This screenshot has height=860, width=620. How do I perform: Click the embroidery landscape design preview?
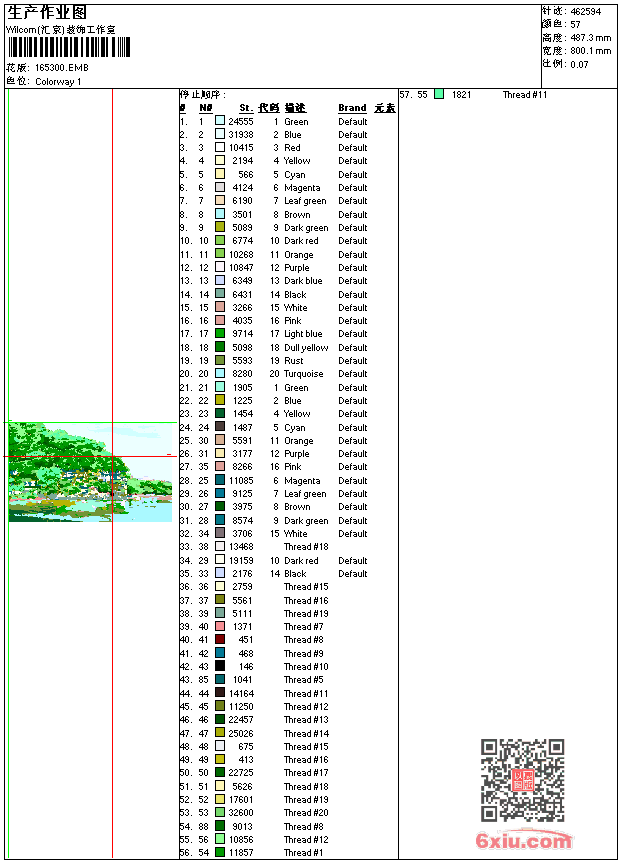coord(91,472)
